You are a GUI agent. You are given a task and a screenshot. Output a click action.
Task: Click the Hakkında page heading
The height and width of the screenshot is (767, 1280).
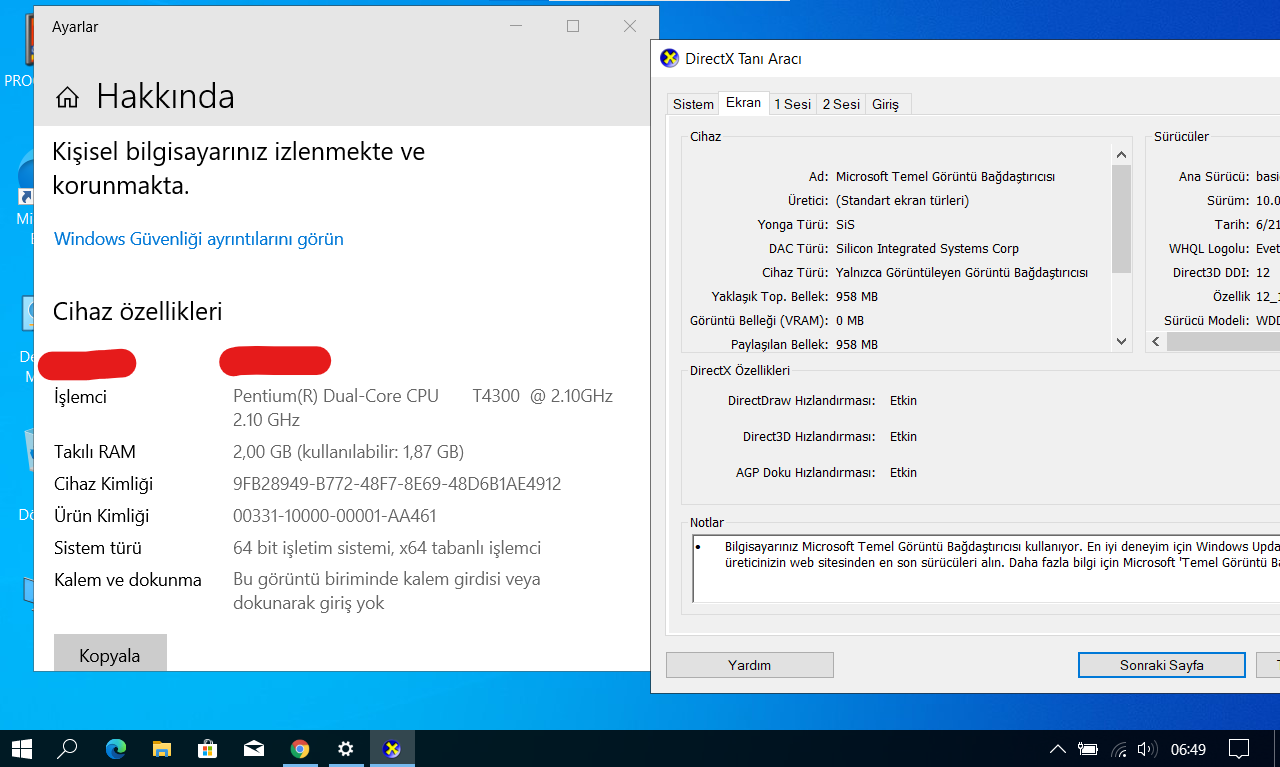pos(165,97)
